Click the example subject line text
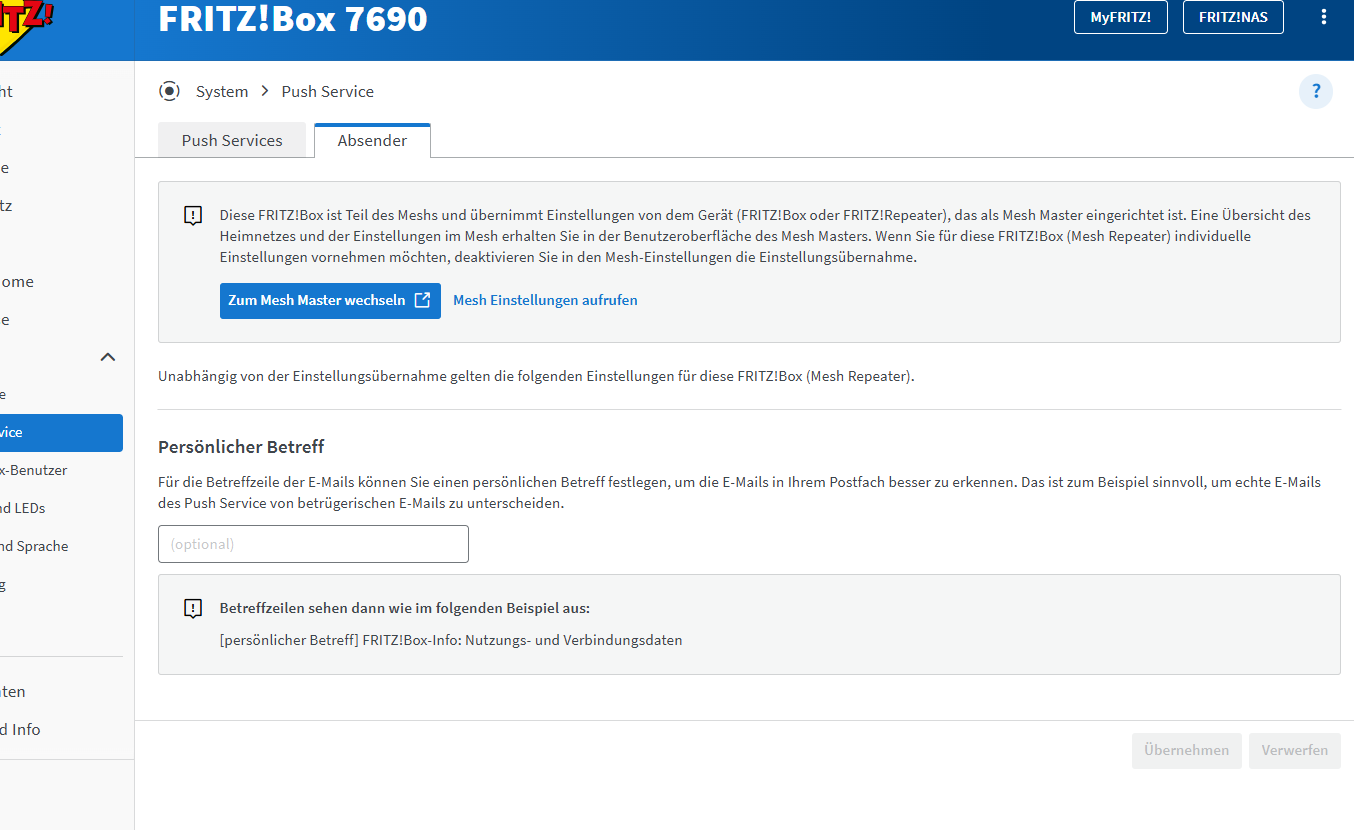The height and width of the screenshot is (830, 1354). [451, 640]
